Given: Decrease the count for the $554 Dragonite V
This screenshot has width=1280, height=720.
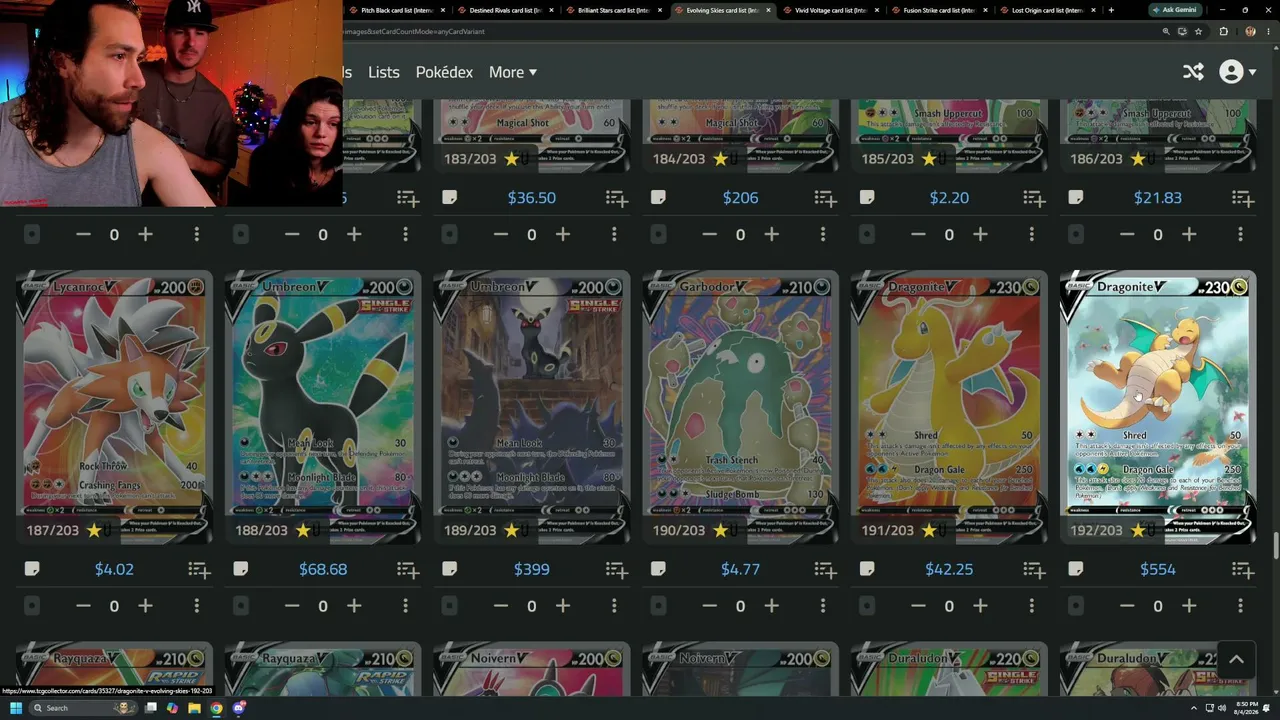Looking at the screenshot, I should (x=1127, y=606).
